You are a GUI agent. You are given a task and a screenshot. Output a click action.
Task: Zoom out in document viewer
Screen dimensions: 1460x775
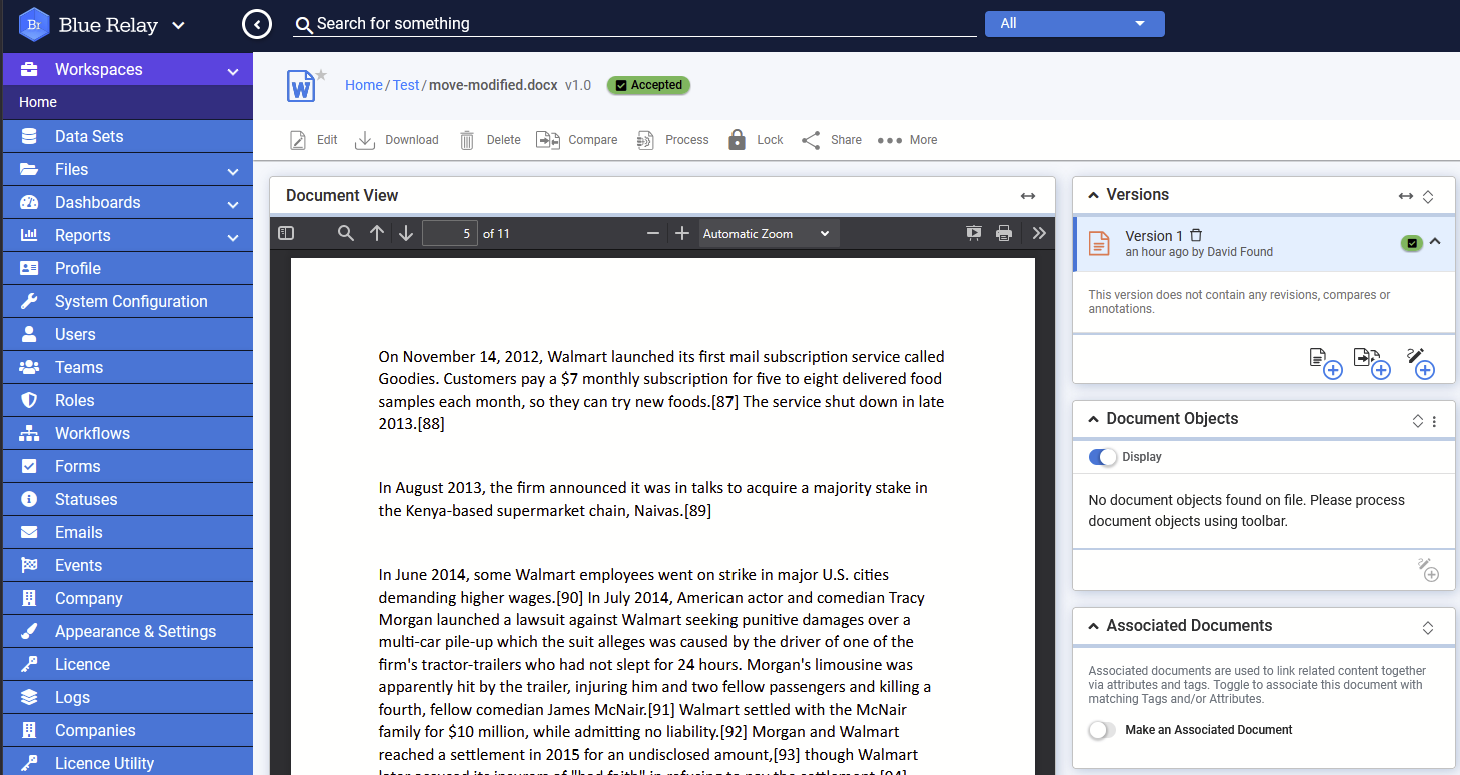pos(653,233)
